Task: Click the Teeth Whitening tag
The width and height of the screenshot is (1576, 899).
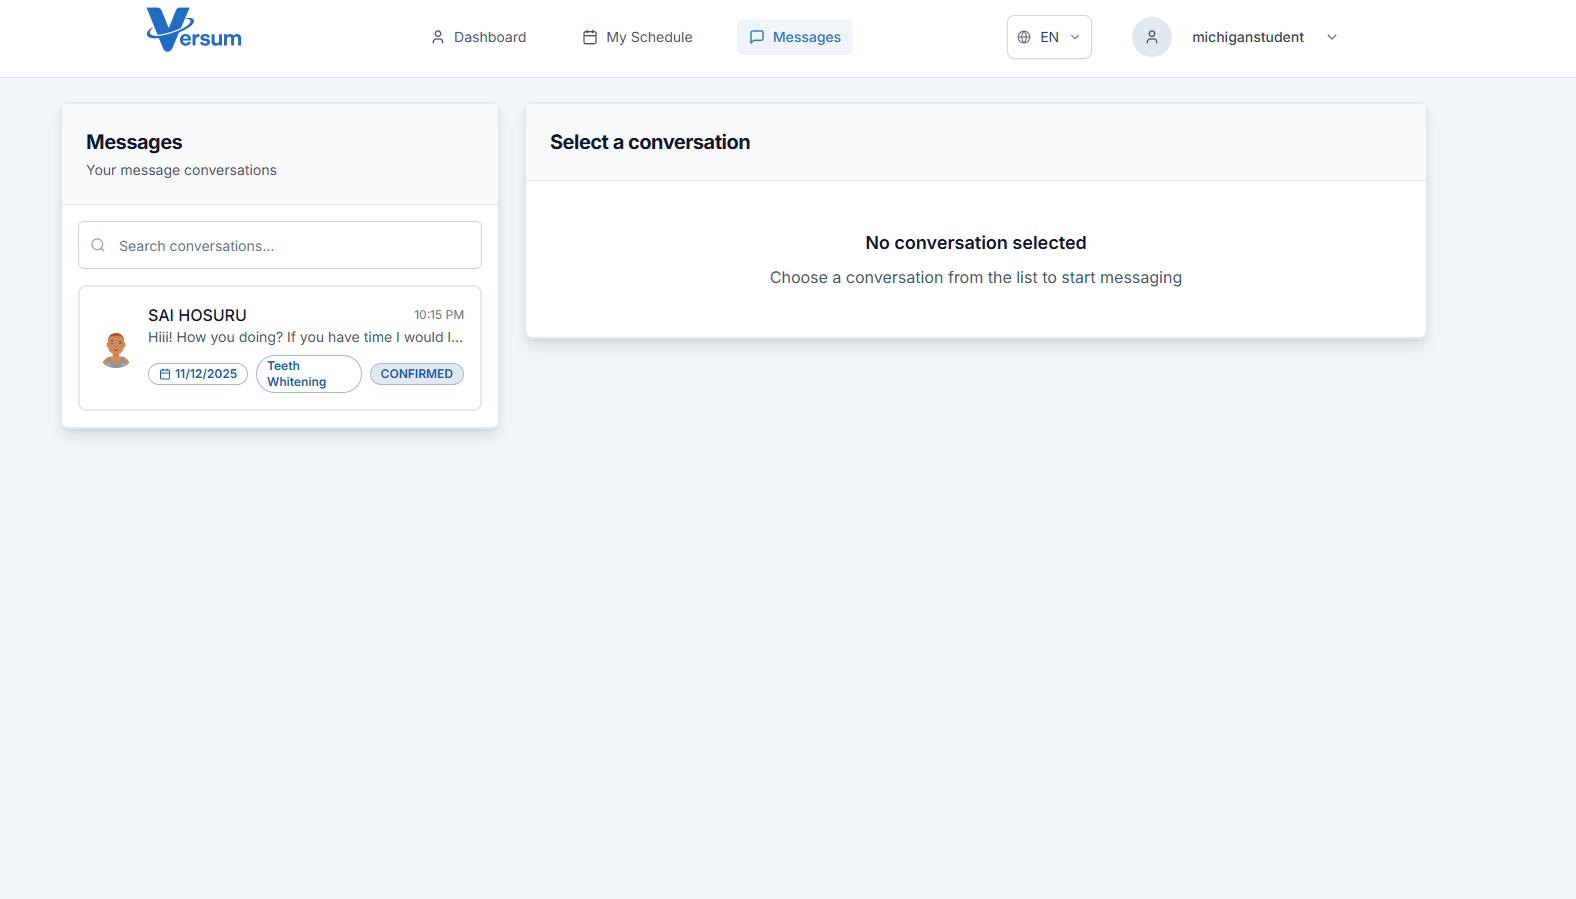Action: 309,374
